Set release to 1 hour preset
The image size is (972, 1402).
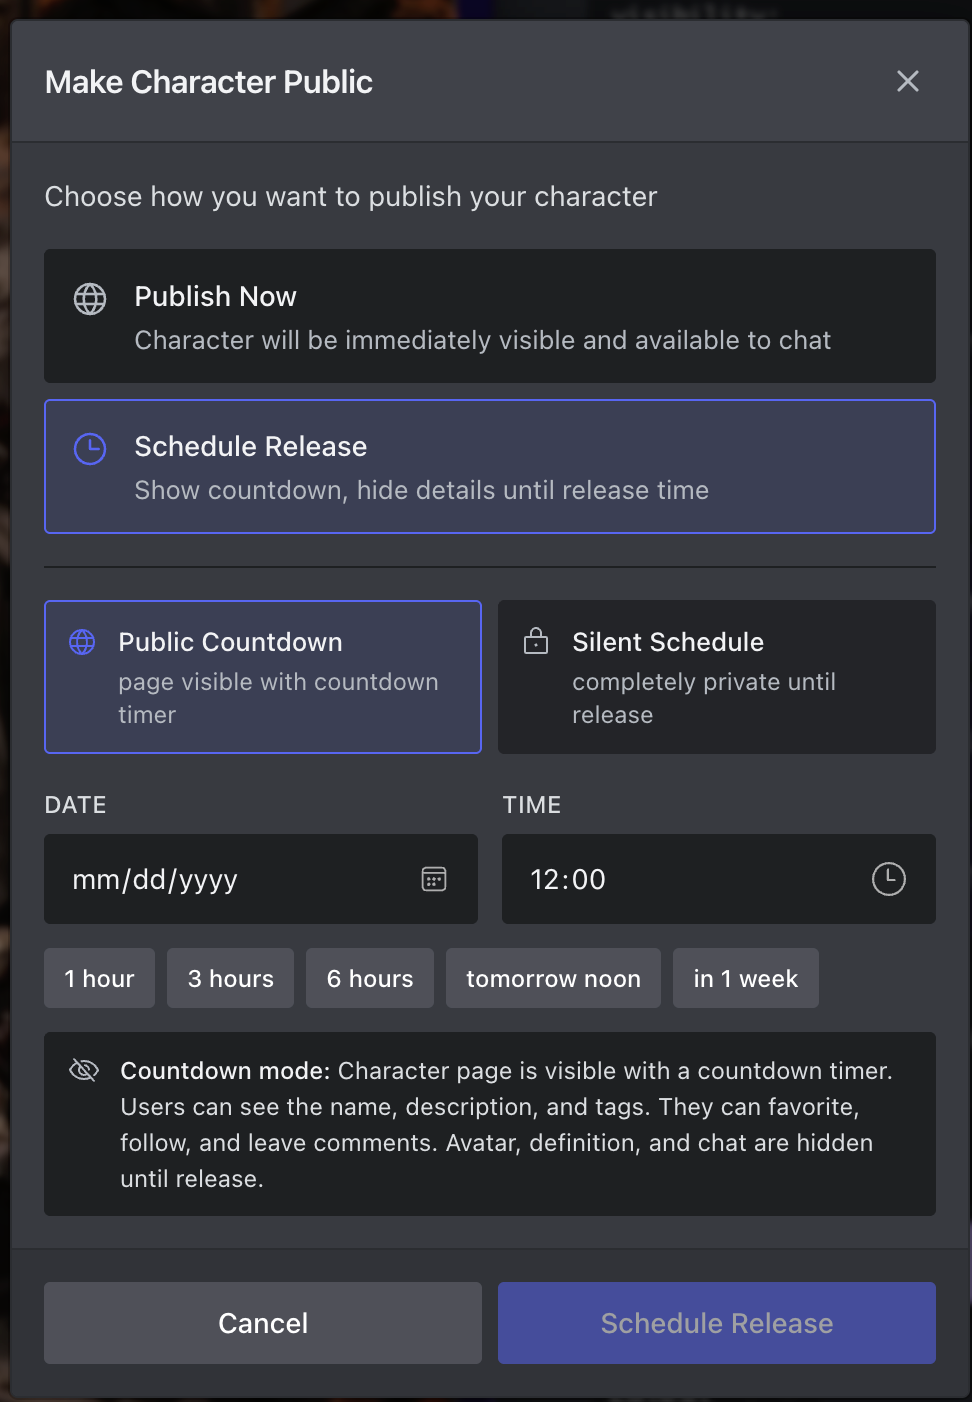pyautogui.click(x=99, y=978)
